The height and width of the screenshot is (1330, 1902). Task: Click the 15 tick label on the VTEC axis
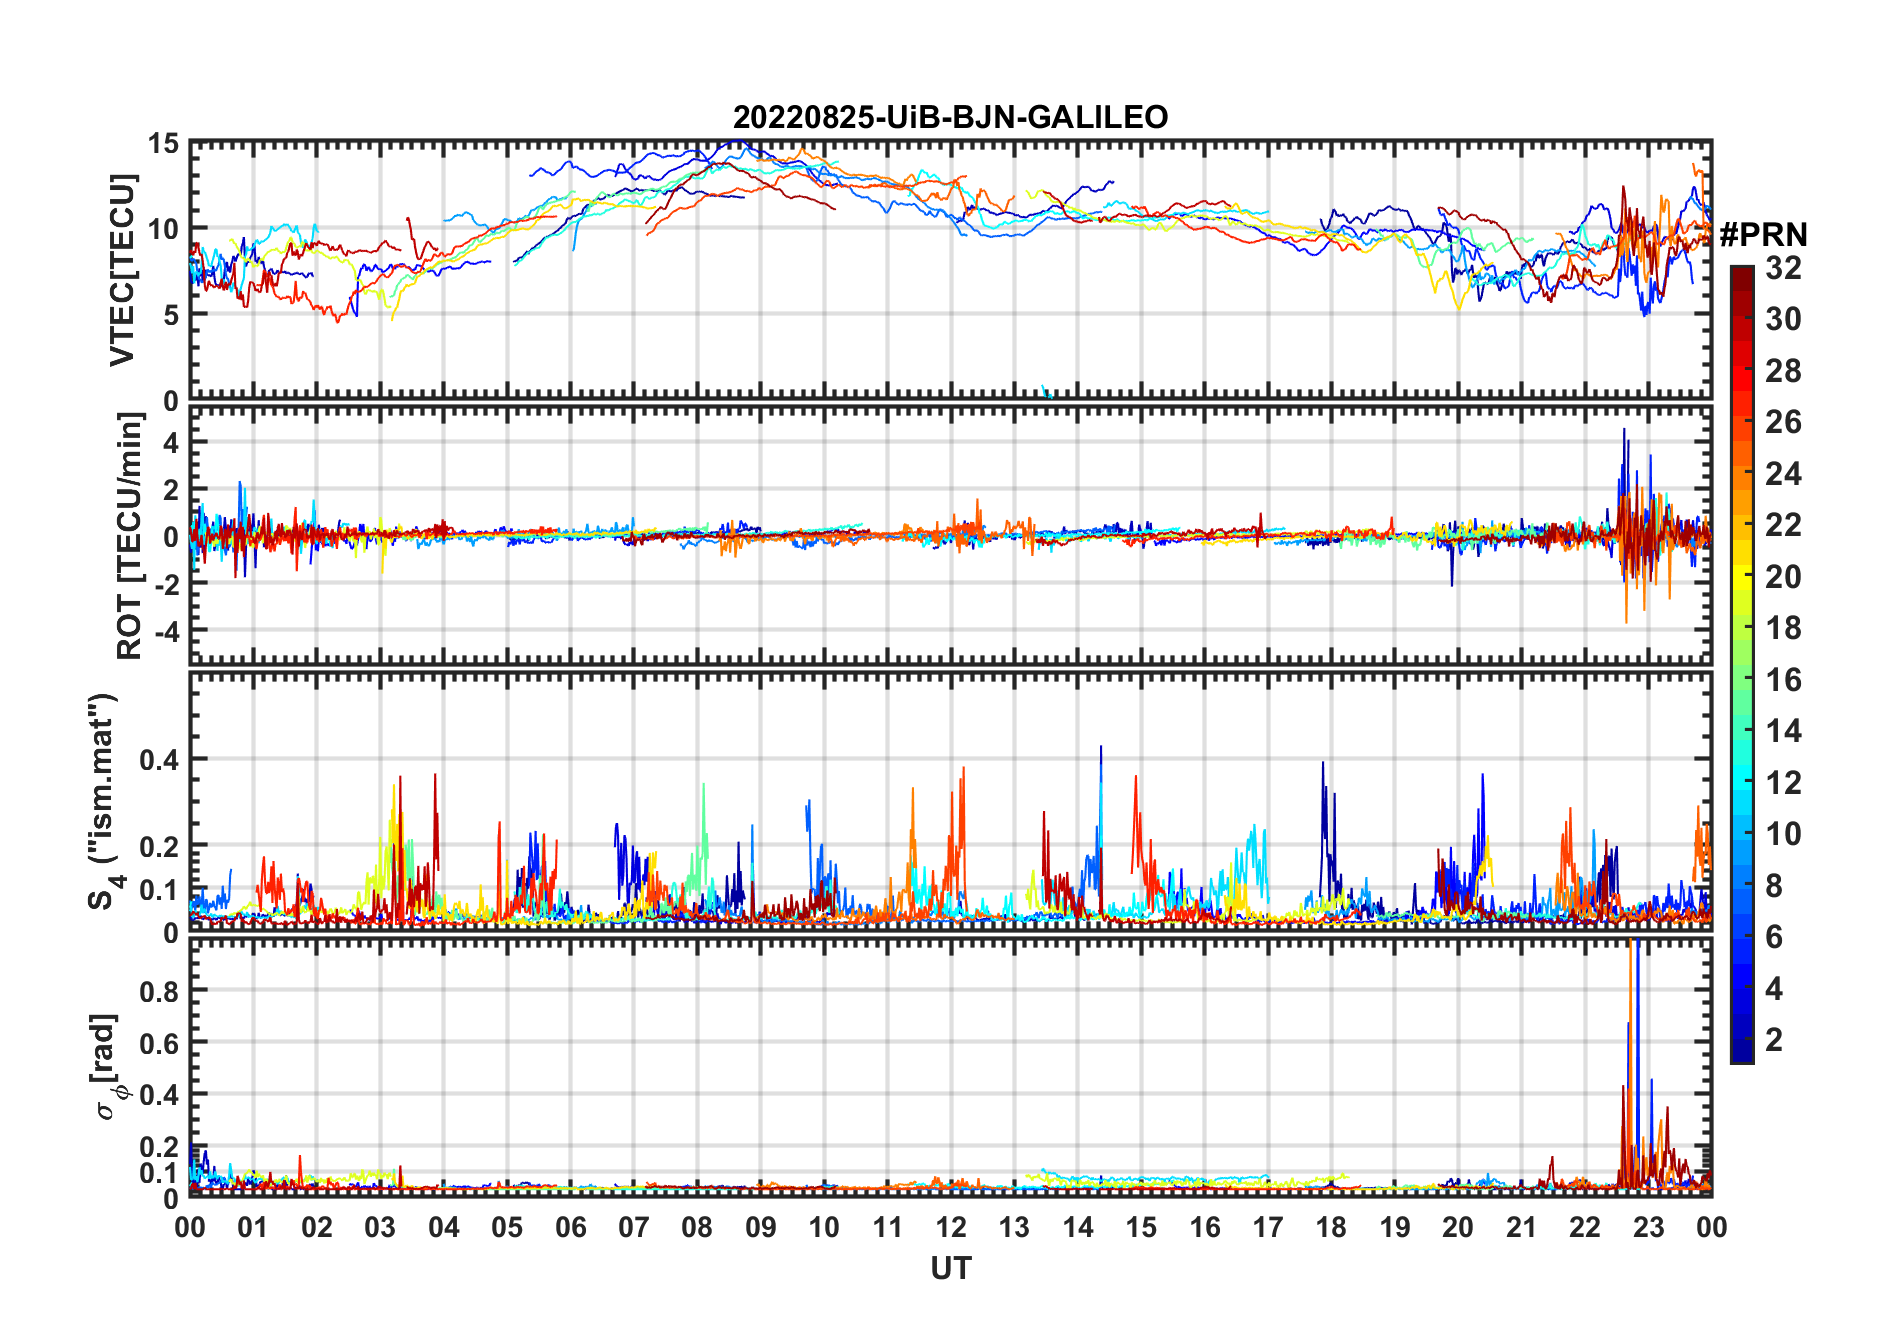(x=163, y=144)
